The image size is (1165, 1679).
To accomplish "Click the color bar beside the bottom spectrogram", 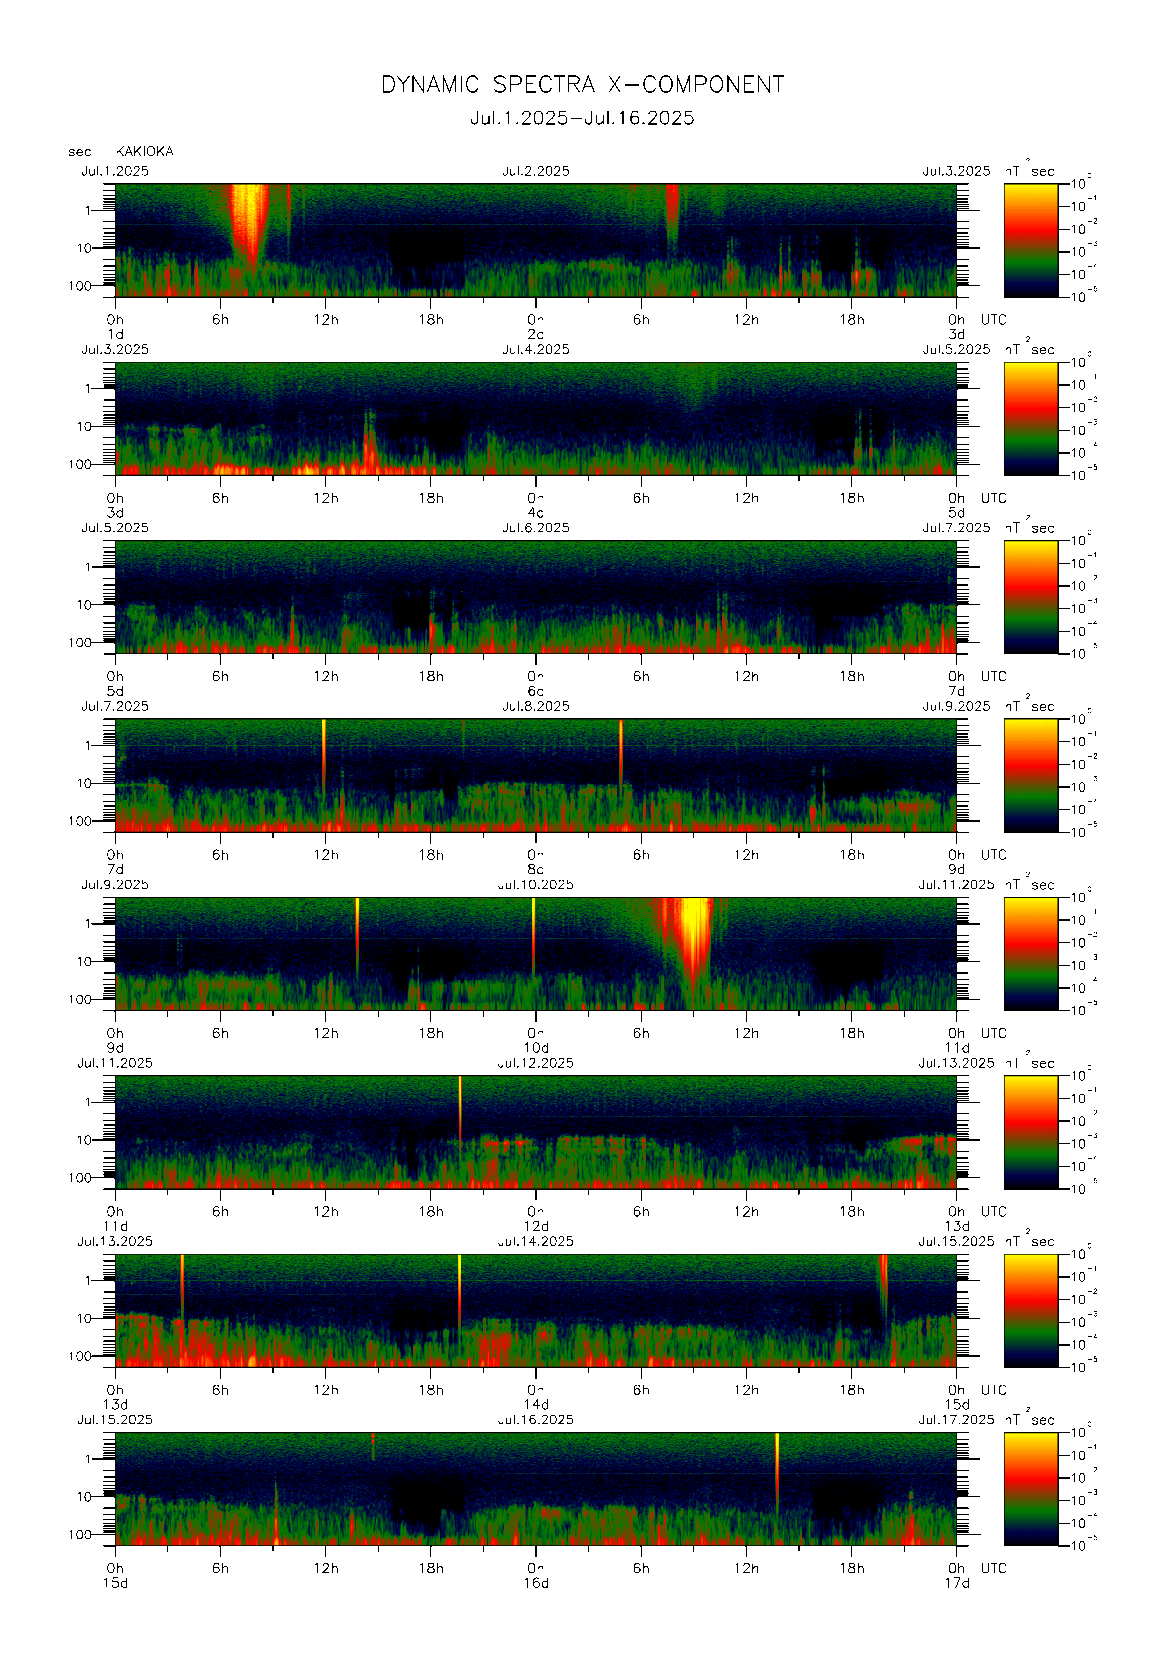I will coord(1030,1488).
